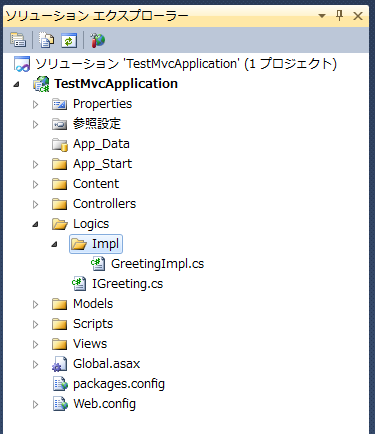The image size is (375, 434).
Task: Select the GreetingImpl.cs file name
Action: coord(157,264)
